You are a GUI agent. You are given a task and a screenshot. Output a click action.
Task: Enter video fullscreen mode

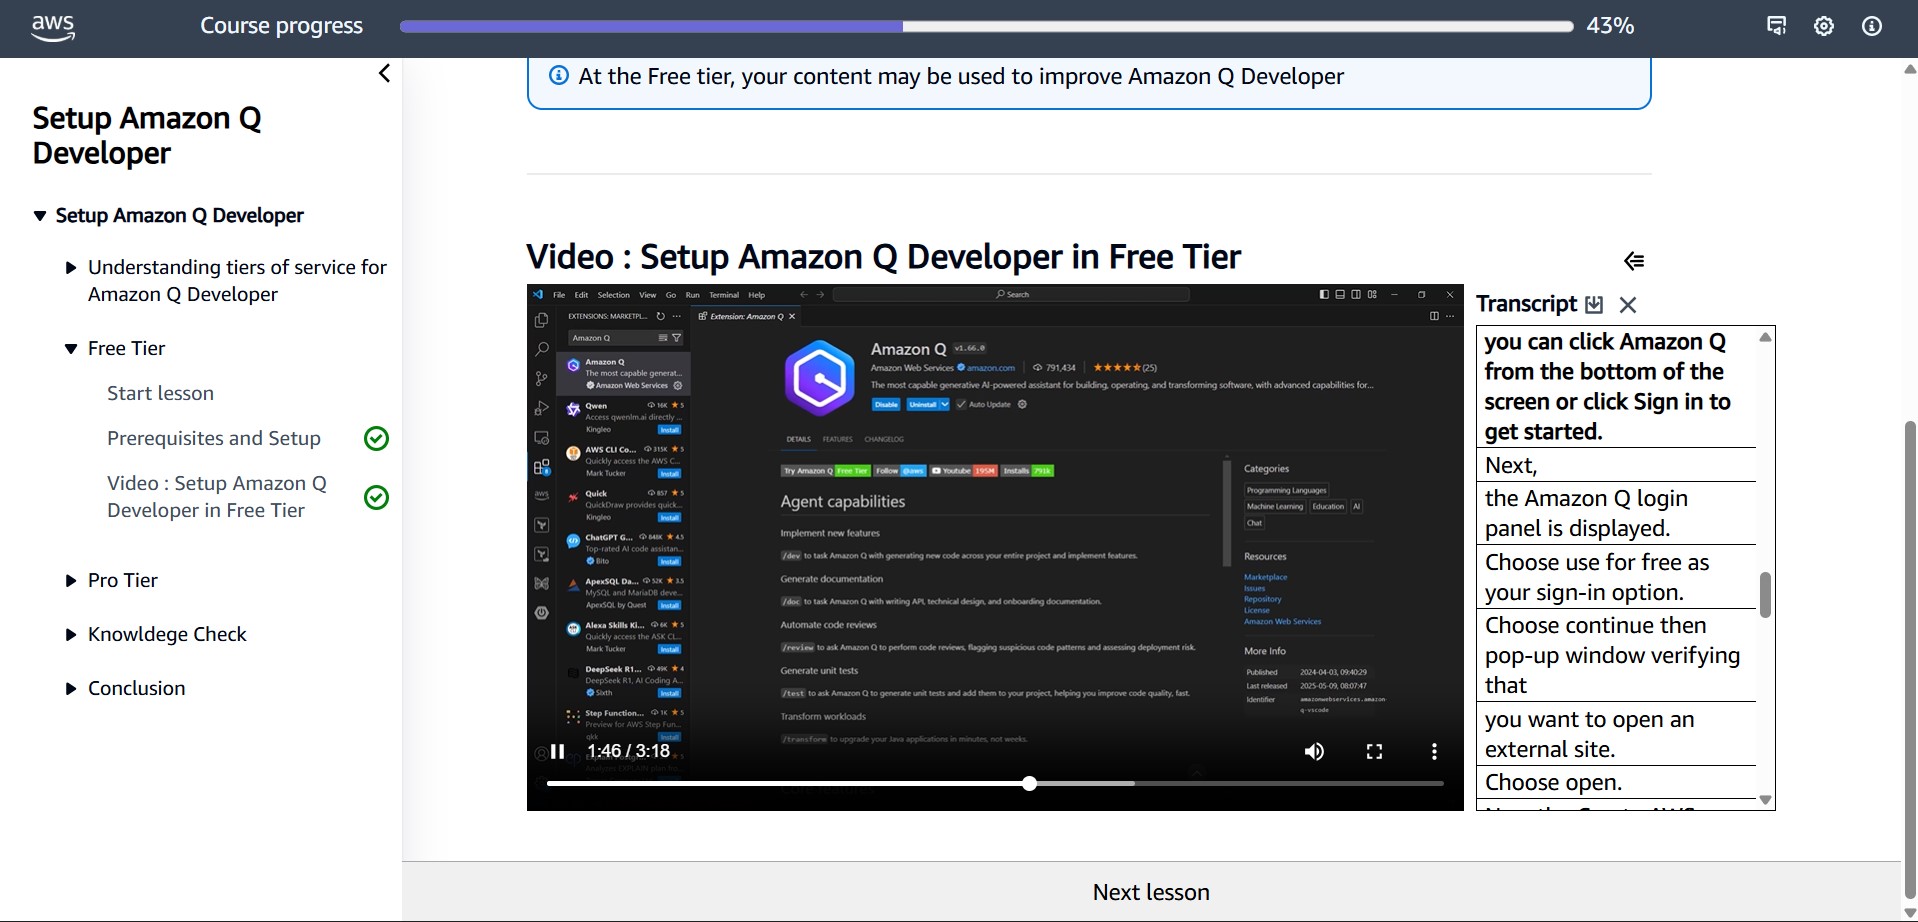1374,751
